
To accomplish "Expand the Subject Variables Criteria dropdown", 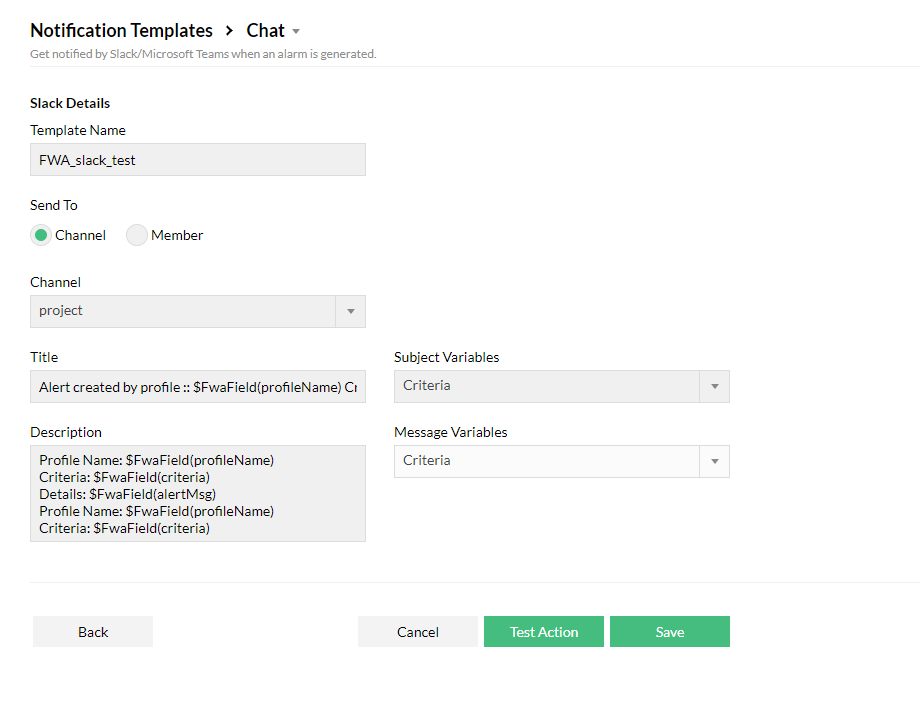I will (x=548, y=386).
